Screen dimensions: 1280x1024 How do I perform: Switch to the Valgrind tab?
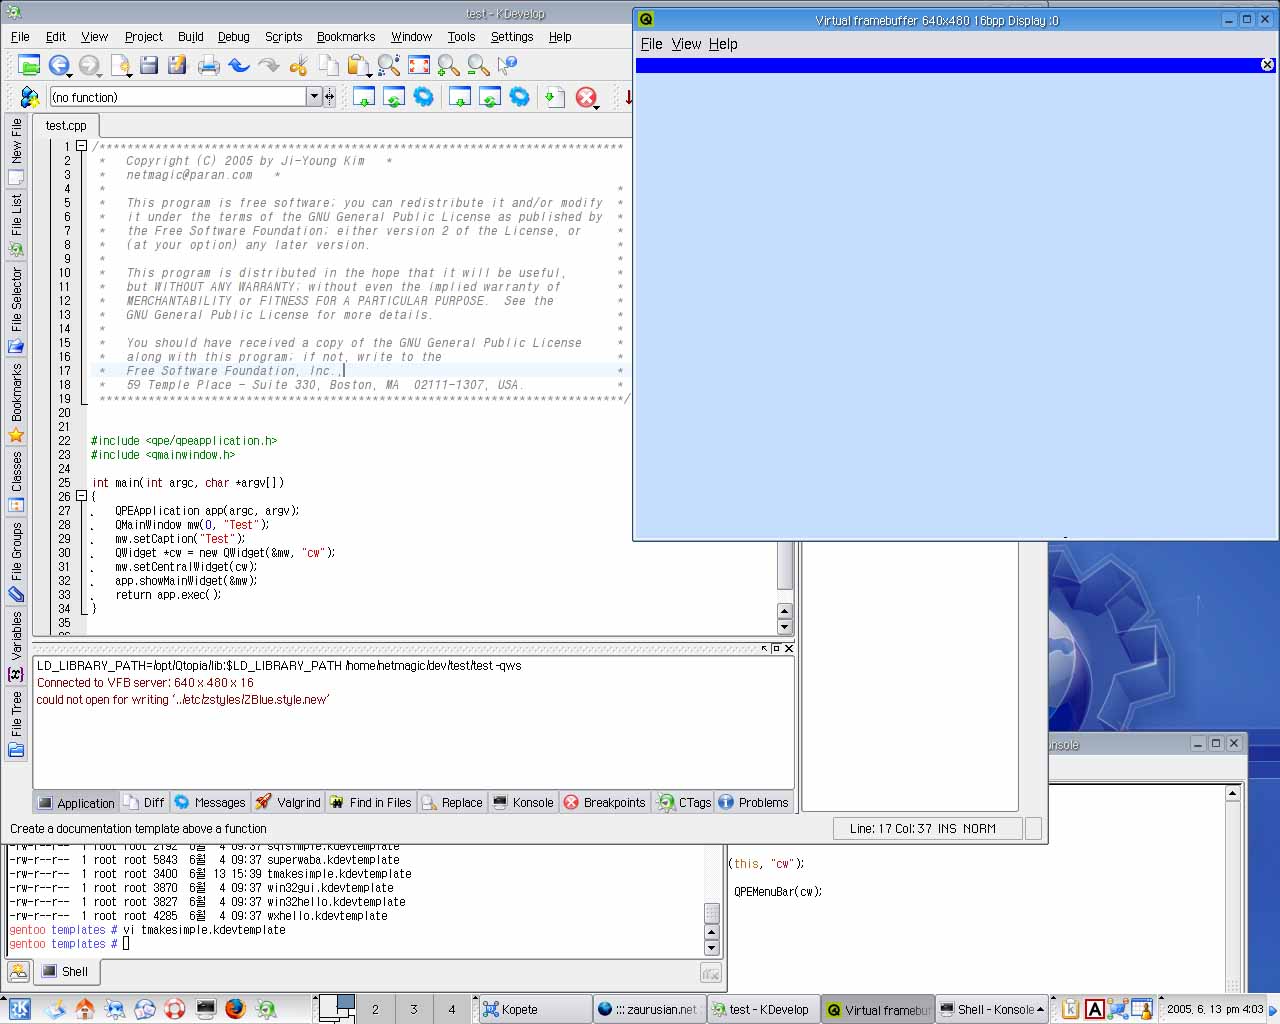[x=288, y=803]
